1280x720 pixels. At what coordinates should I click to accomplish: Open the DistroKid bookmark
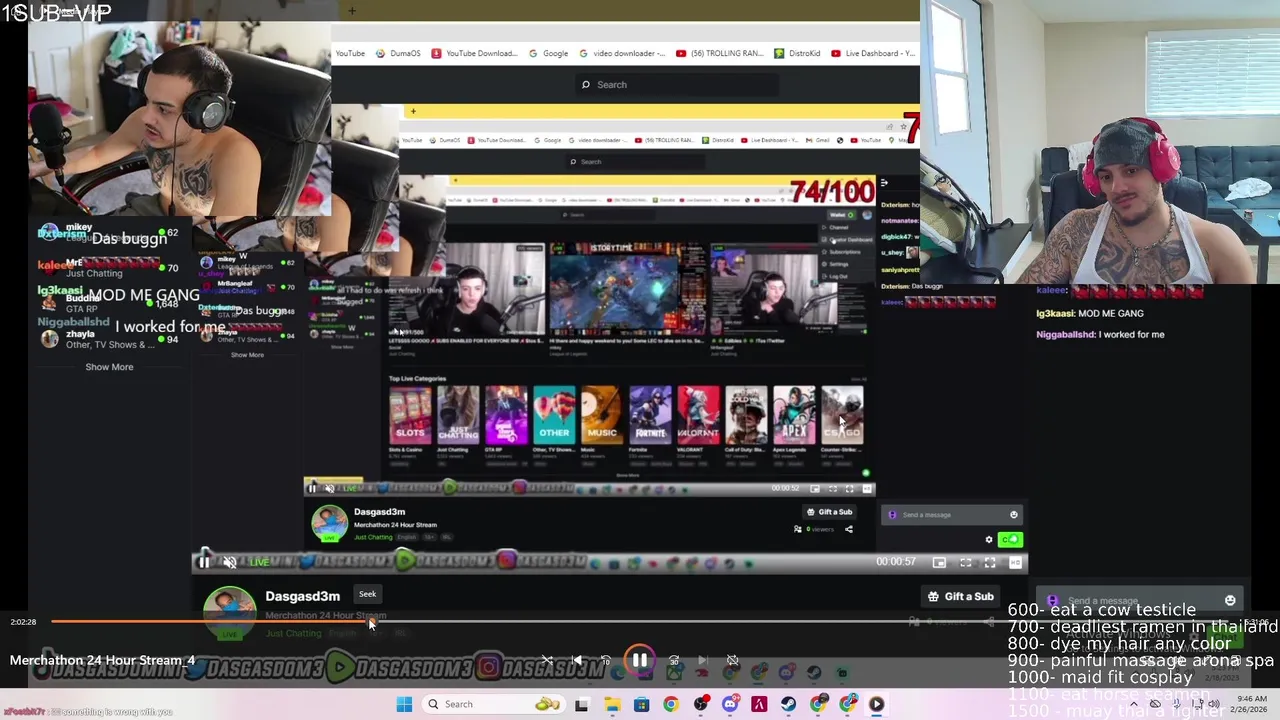(x=797, y=53)
